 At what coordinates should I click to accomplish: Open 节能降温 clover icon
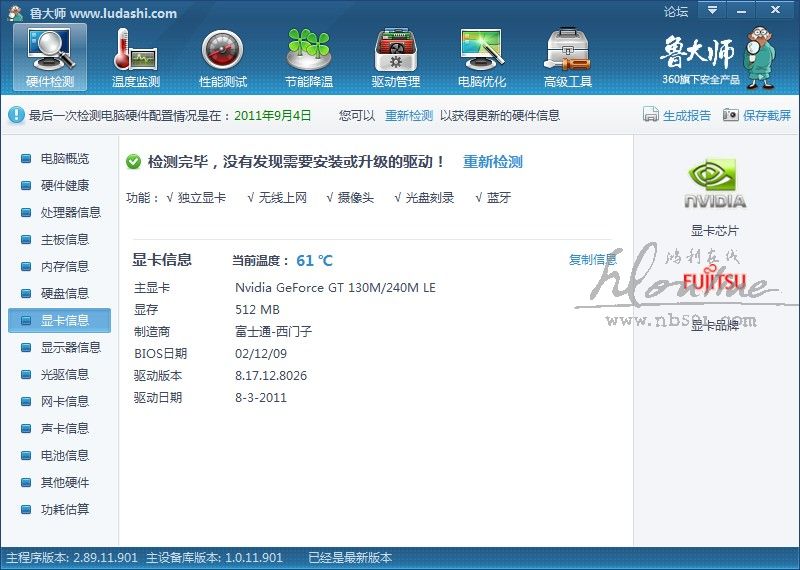click(309, 57)
